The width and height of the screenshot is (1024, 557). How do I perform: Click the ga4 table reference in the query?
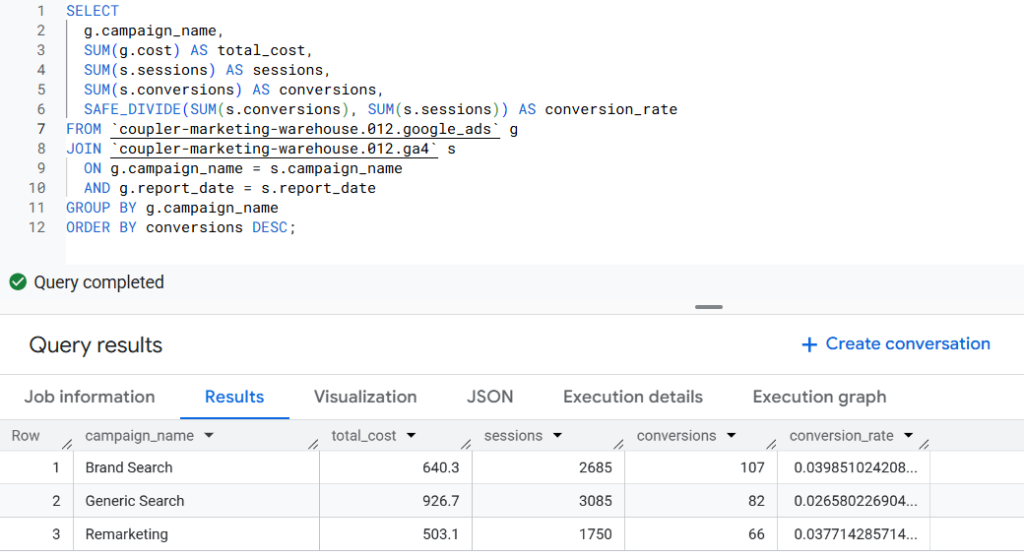click(x=274, y=149)
